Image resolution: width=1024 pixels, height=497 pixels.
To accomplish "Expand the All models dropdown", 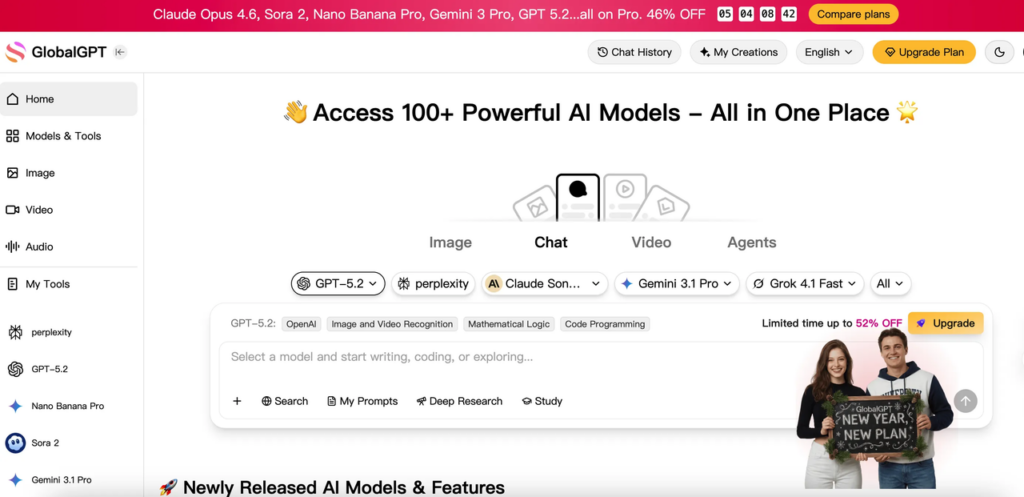I will 890,284.
